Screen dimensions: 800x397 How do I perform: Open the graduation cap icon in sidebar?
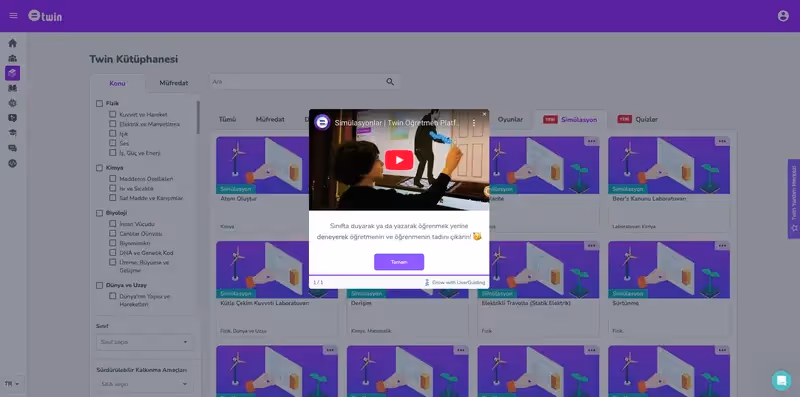tap(13, 133)
